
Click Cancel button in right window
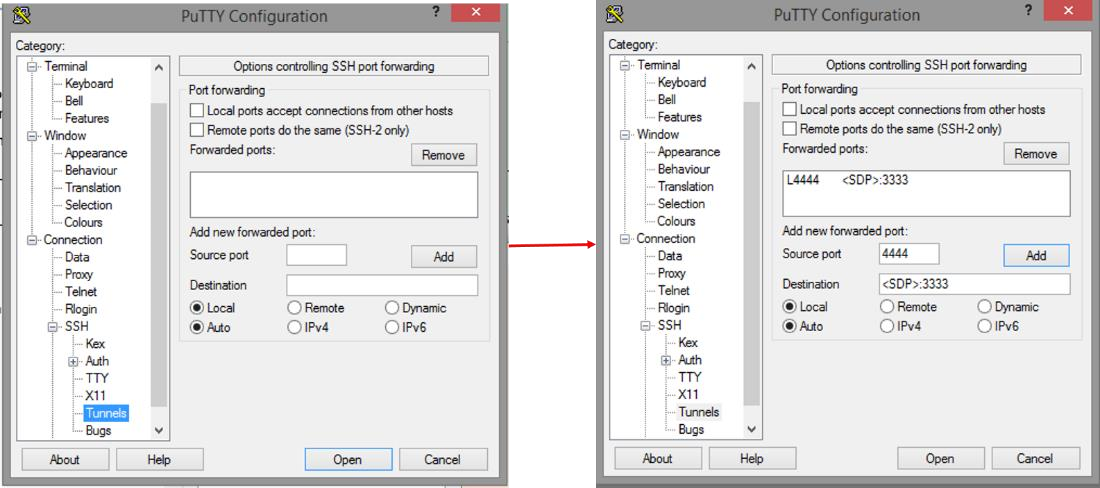click(1035, 459)
